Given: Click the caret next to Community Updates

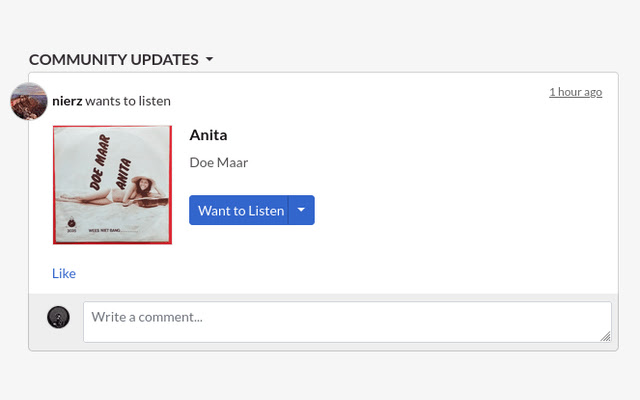Looking at the screenshot, I should pos(209,60).
